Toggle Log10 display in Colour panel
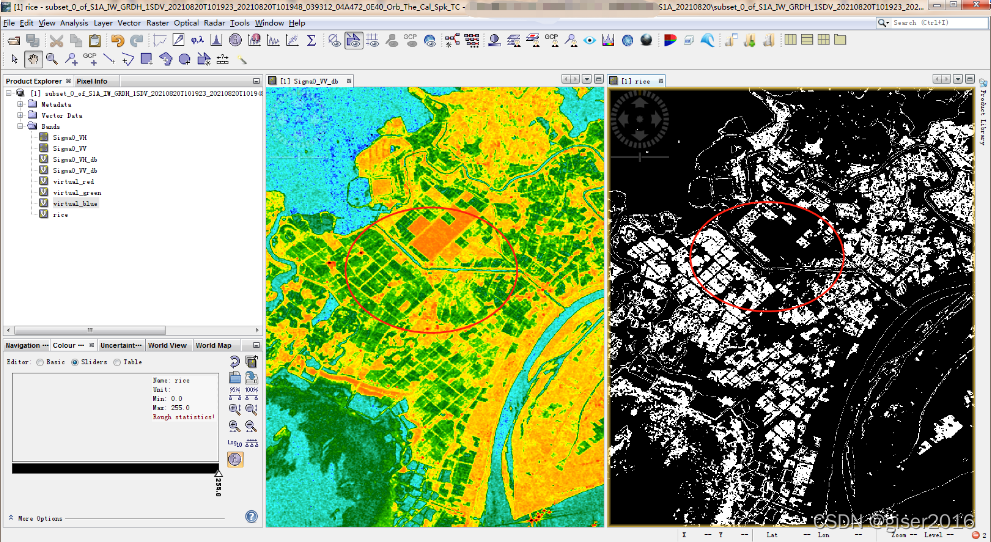The height and width of the screenshot is (542, 991). [x=235, y=443]
